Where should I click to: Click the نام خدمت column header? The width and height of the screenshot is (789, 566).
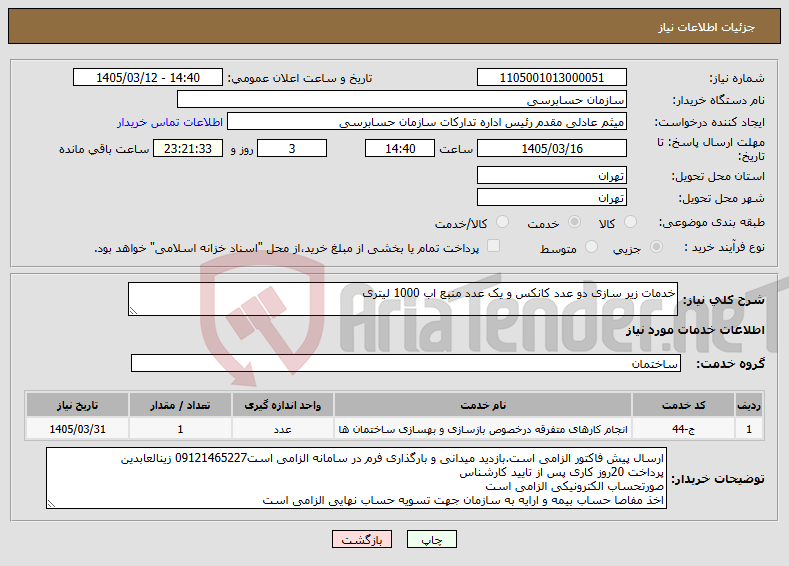pyautogui.click(x=483, y=405)
